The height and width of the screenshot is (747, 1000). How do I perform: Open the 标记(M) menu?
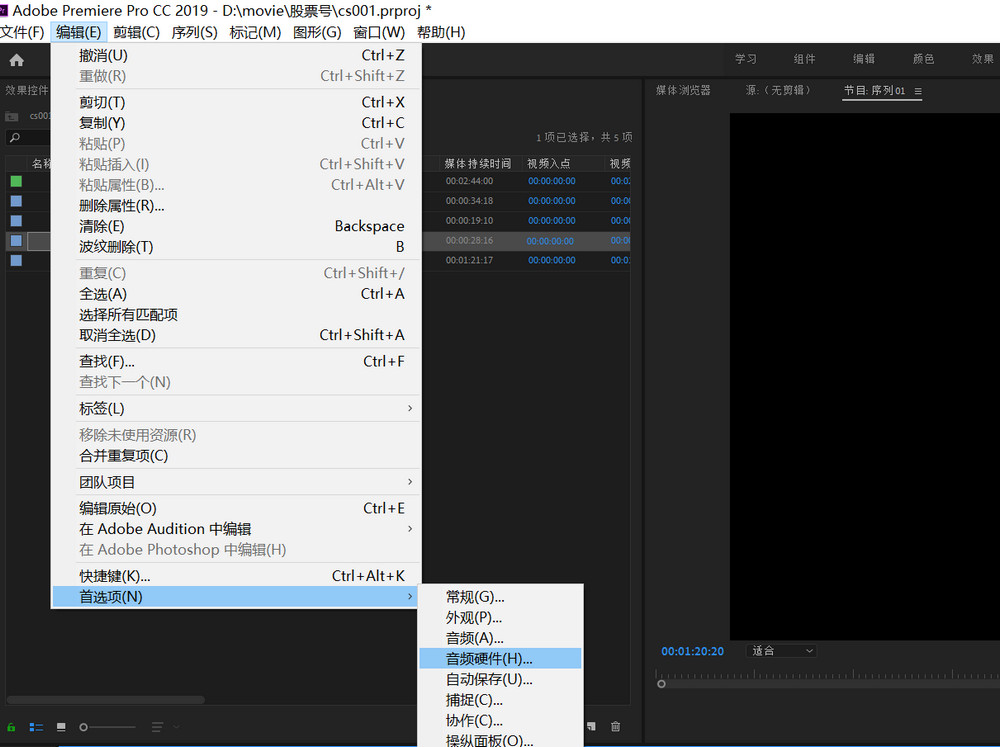(x=255, y=32)
